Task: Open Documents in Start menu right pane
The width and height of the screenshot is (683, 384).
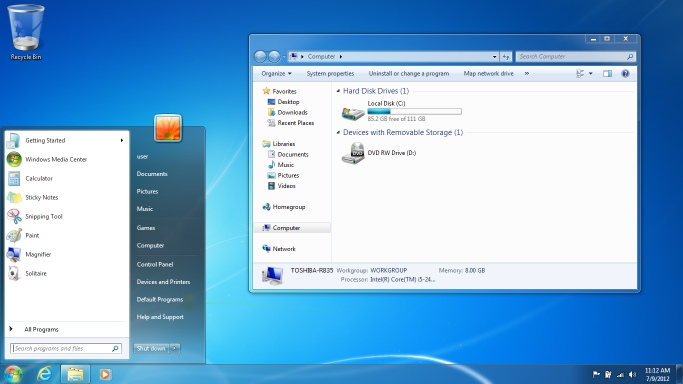Action: pyautogui.click(x=152, y=174)
